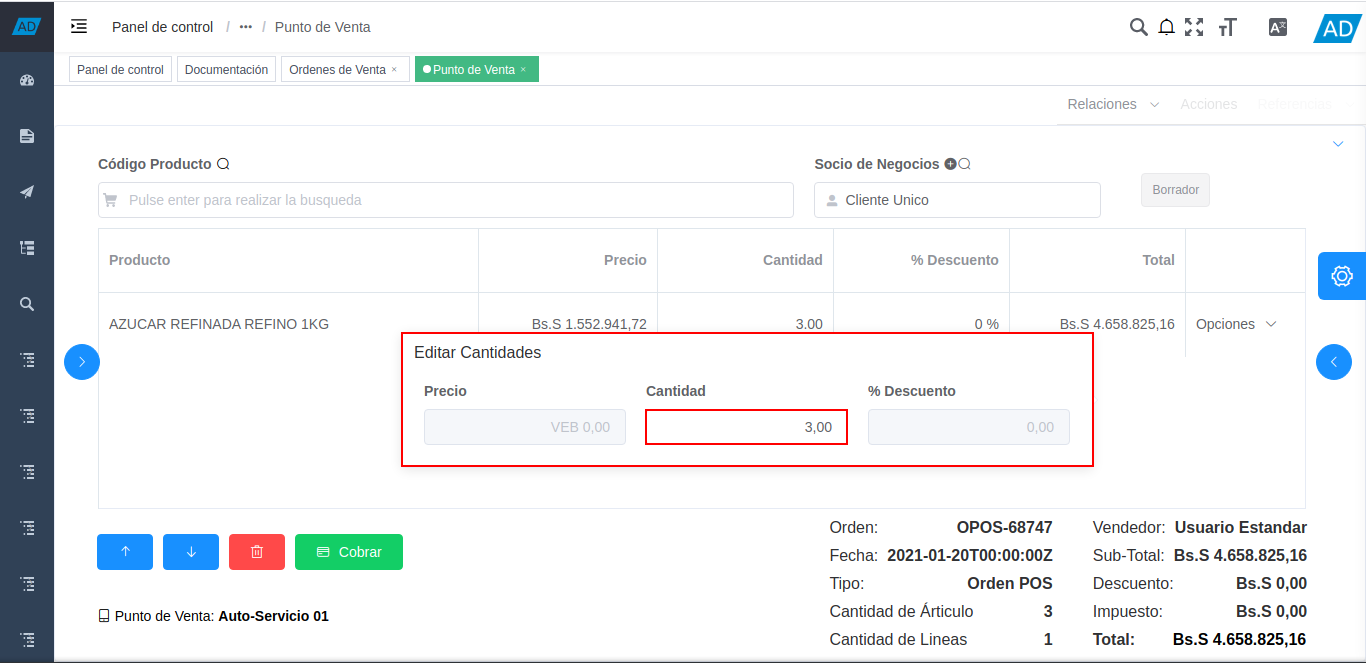The width and height of the screenshot is (1366, 663).
Task: Open language translation icon
Action: 1277,27
